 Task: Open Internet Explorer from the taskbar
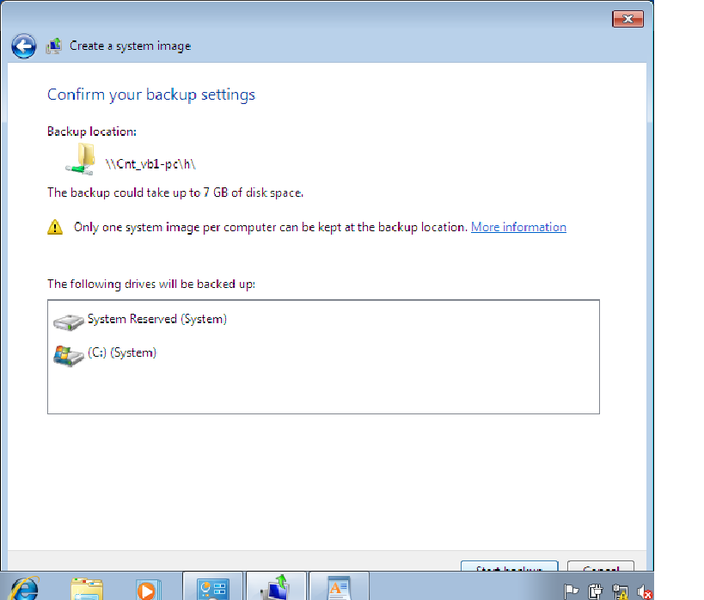coord(26,588)
